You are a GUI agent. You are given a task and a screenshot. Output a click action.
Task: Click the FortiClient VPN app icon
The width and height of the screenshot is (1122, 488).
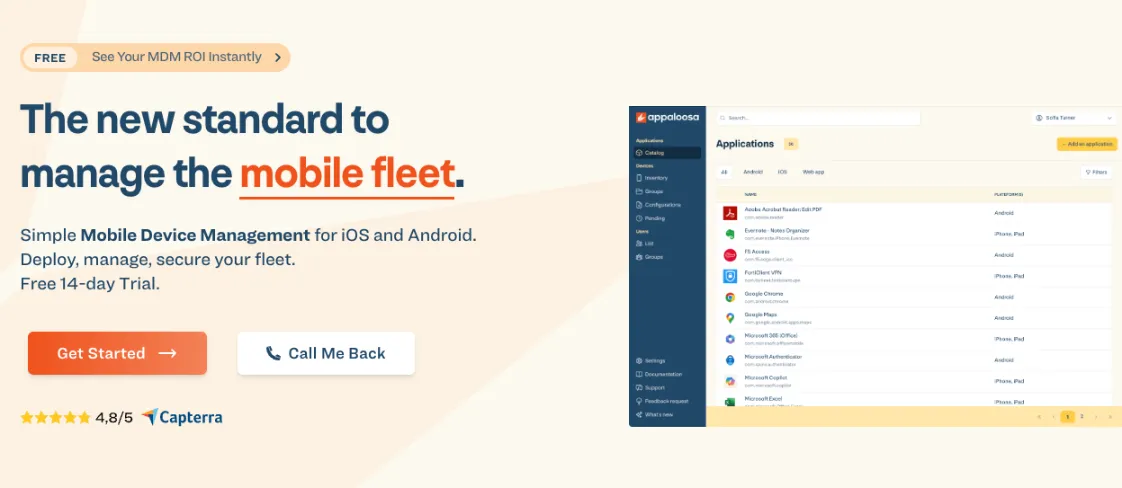[x=730, y=276]
